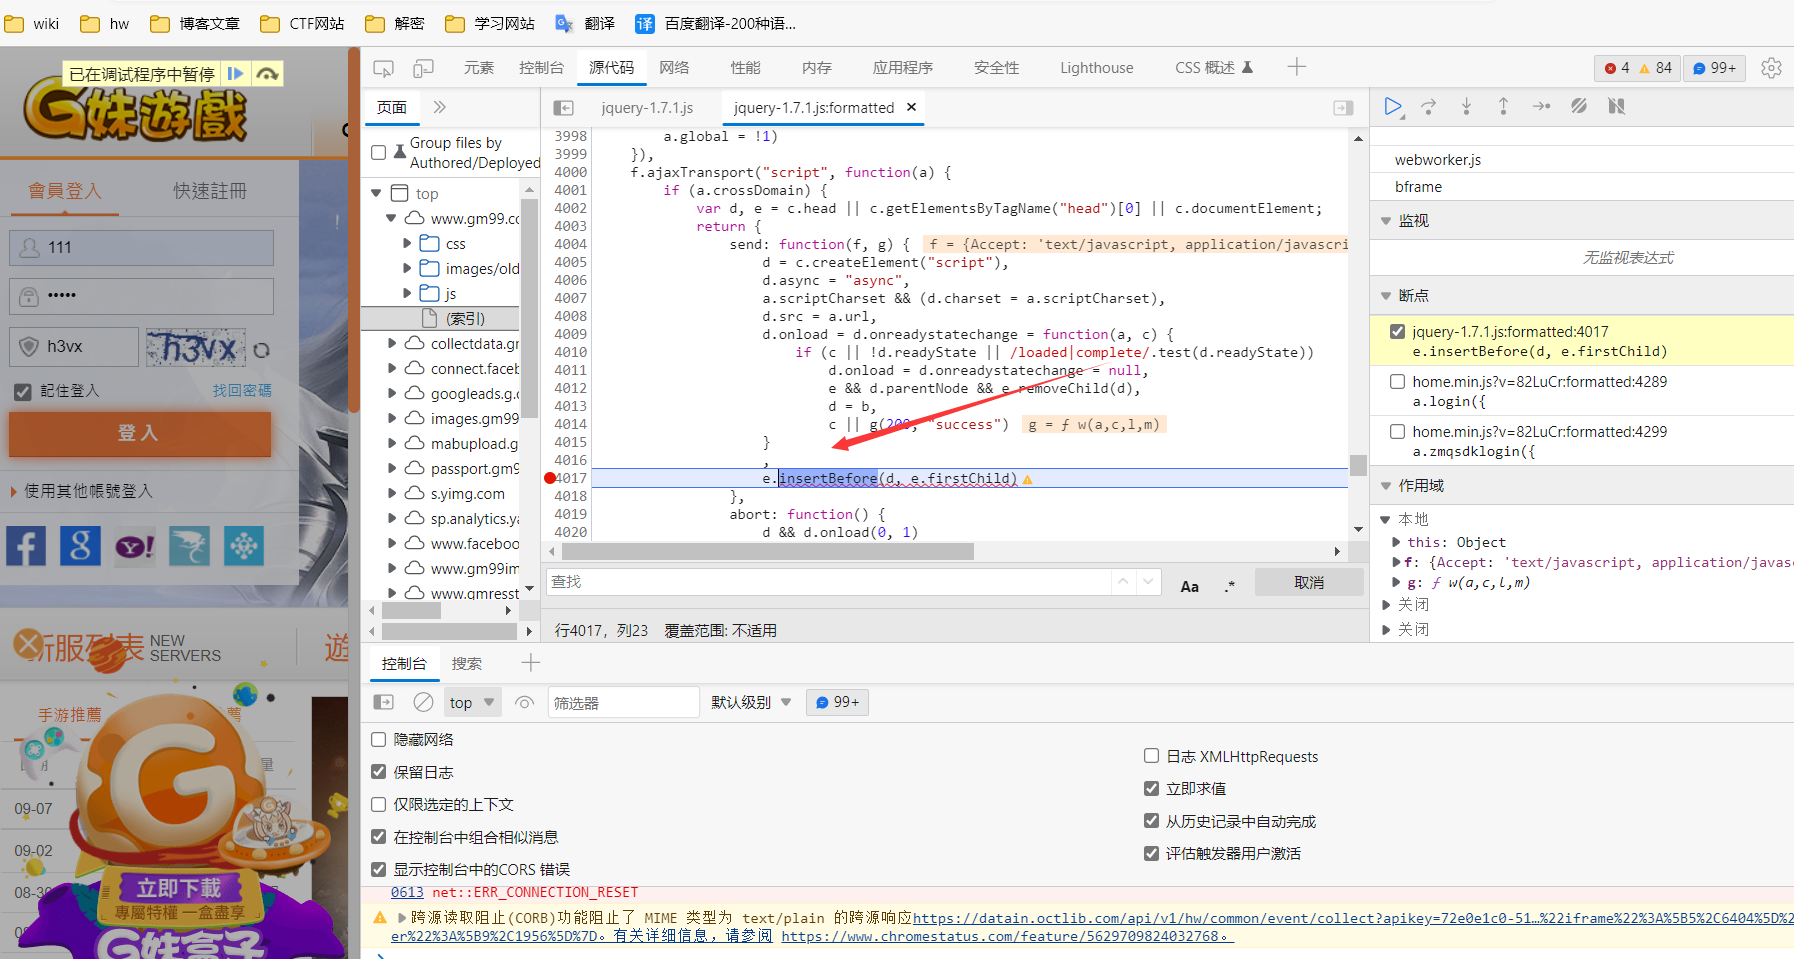Log in with Google icon
This screenshot has height=959, width=1794.
pyautogui.click(x=80, y=546)
